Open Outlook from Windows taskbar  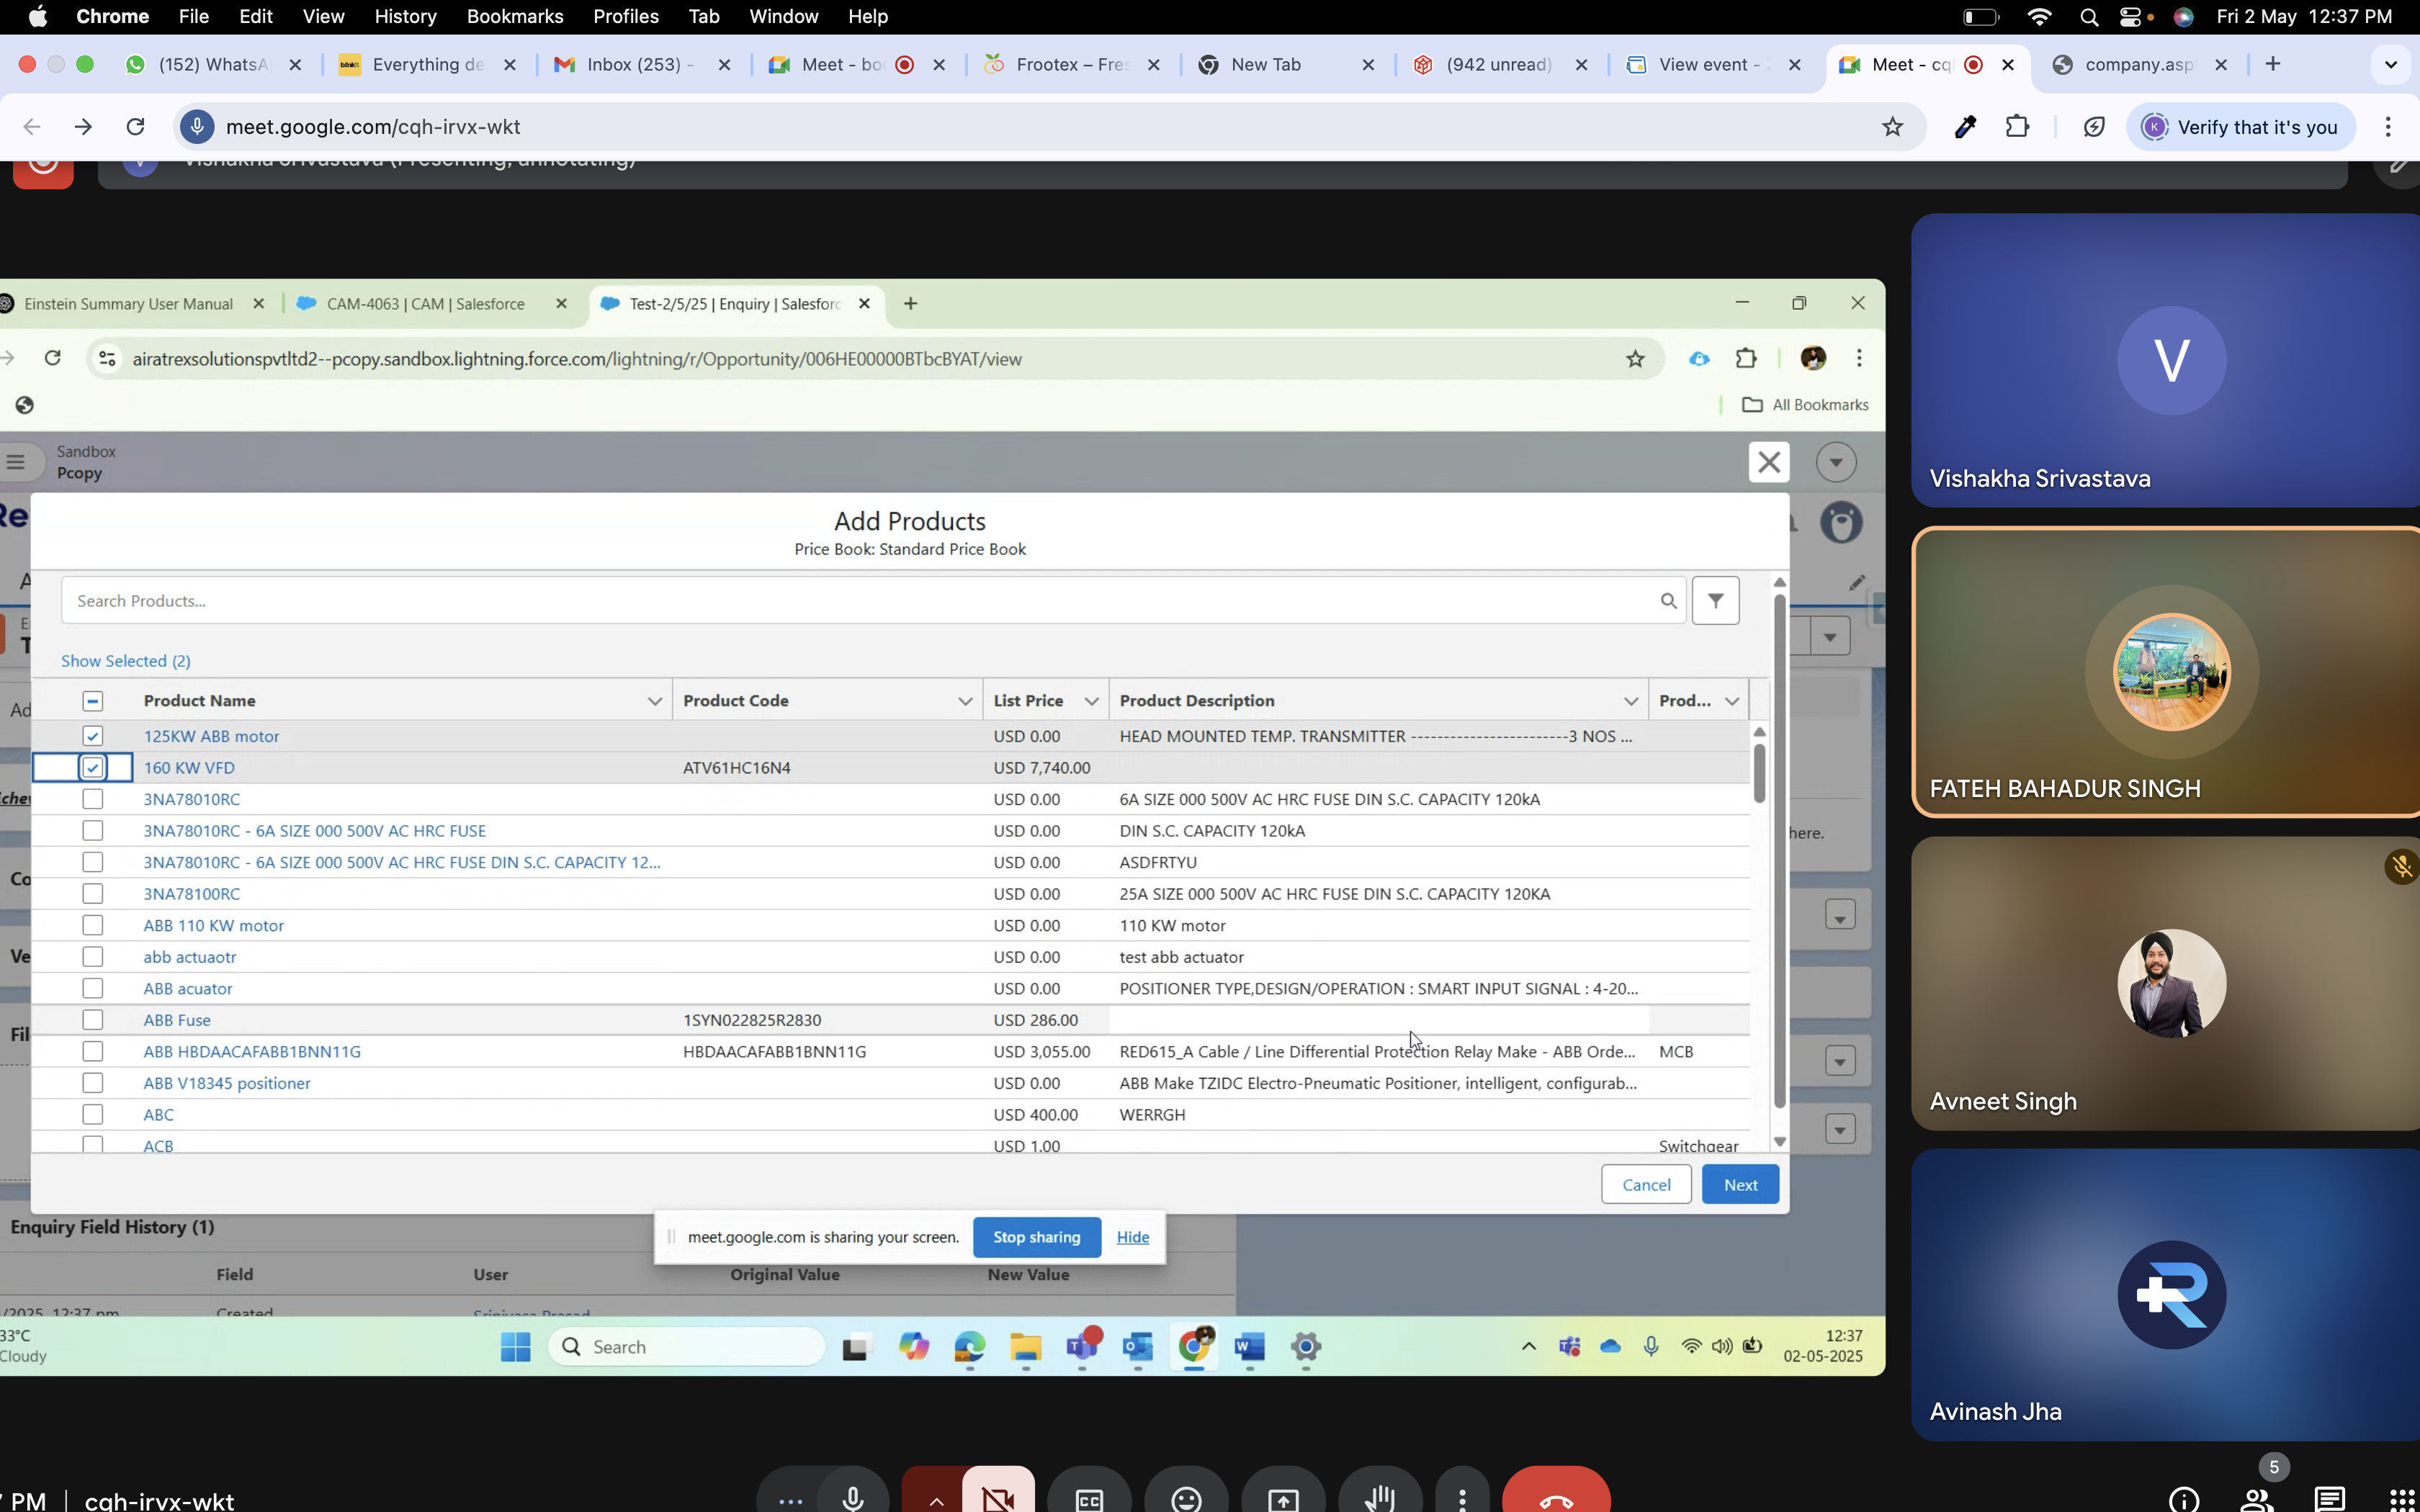click(1138, 1347)
